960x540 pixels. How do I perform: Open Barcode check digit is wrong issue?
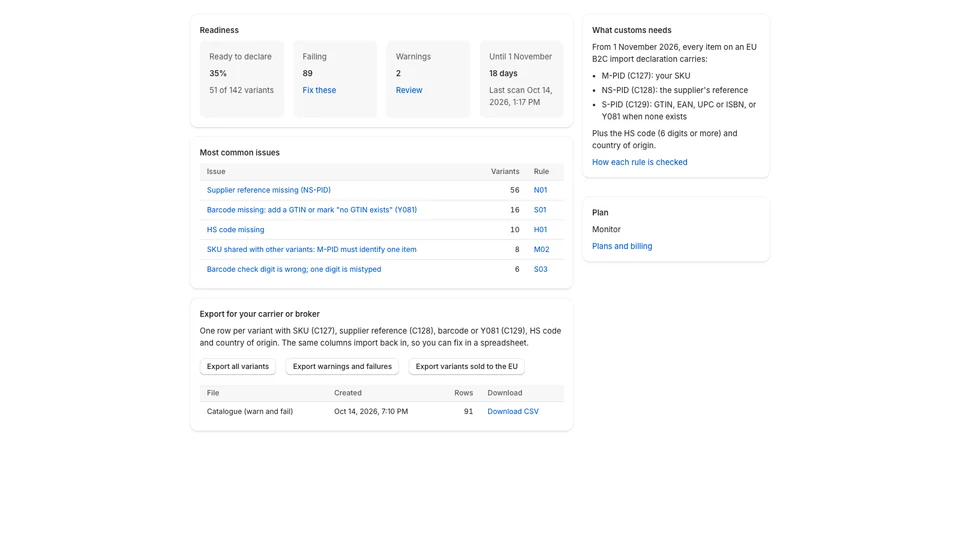(x=294, y=269)
